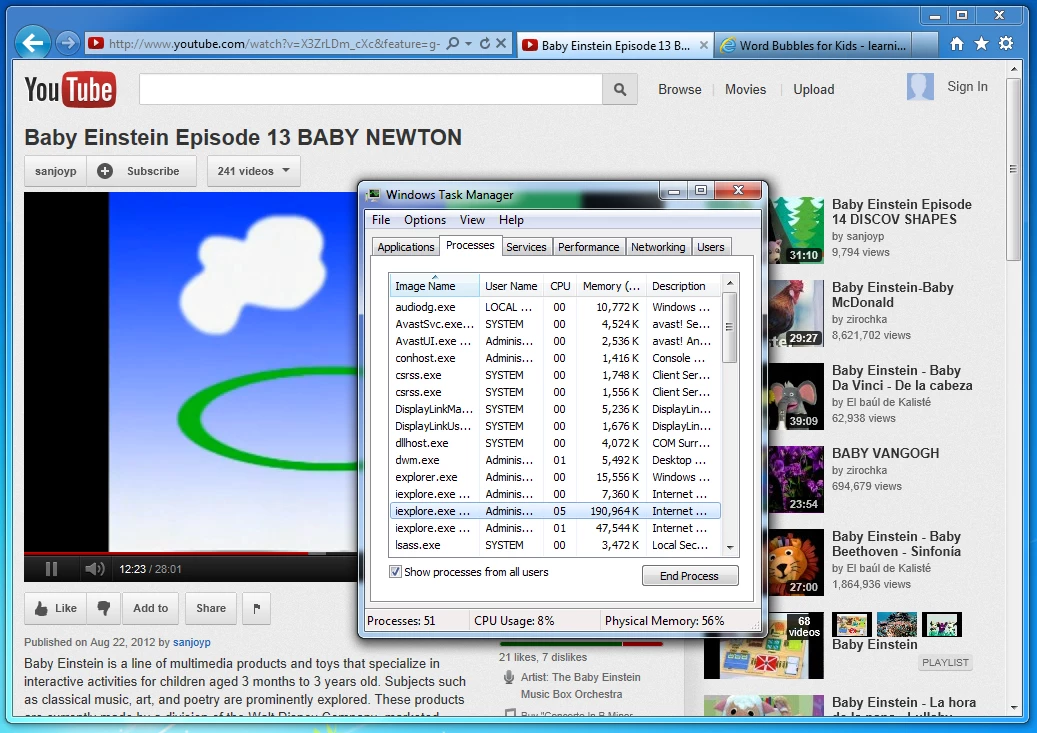Open the browser Home icon

[x=956, y=44]
